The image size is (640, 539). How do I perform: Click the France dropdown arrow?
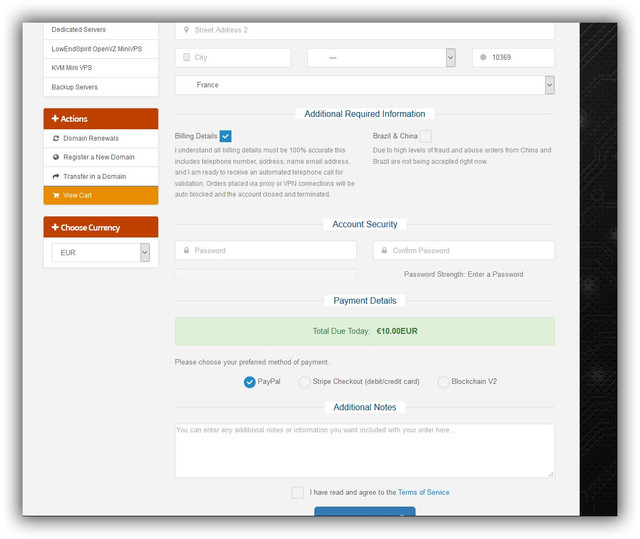549,85
